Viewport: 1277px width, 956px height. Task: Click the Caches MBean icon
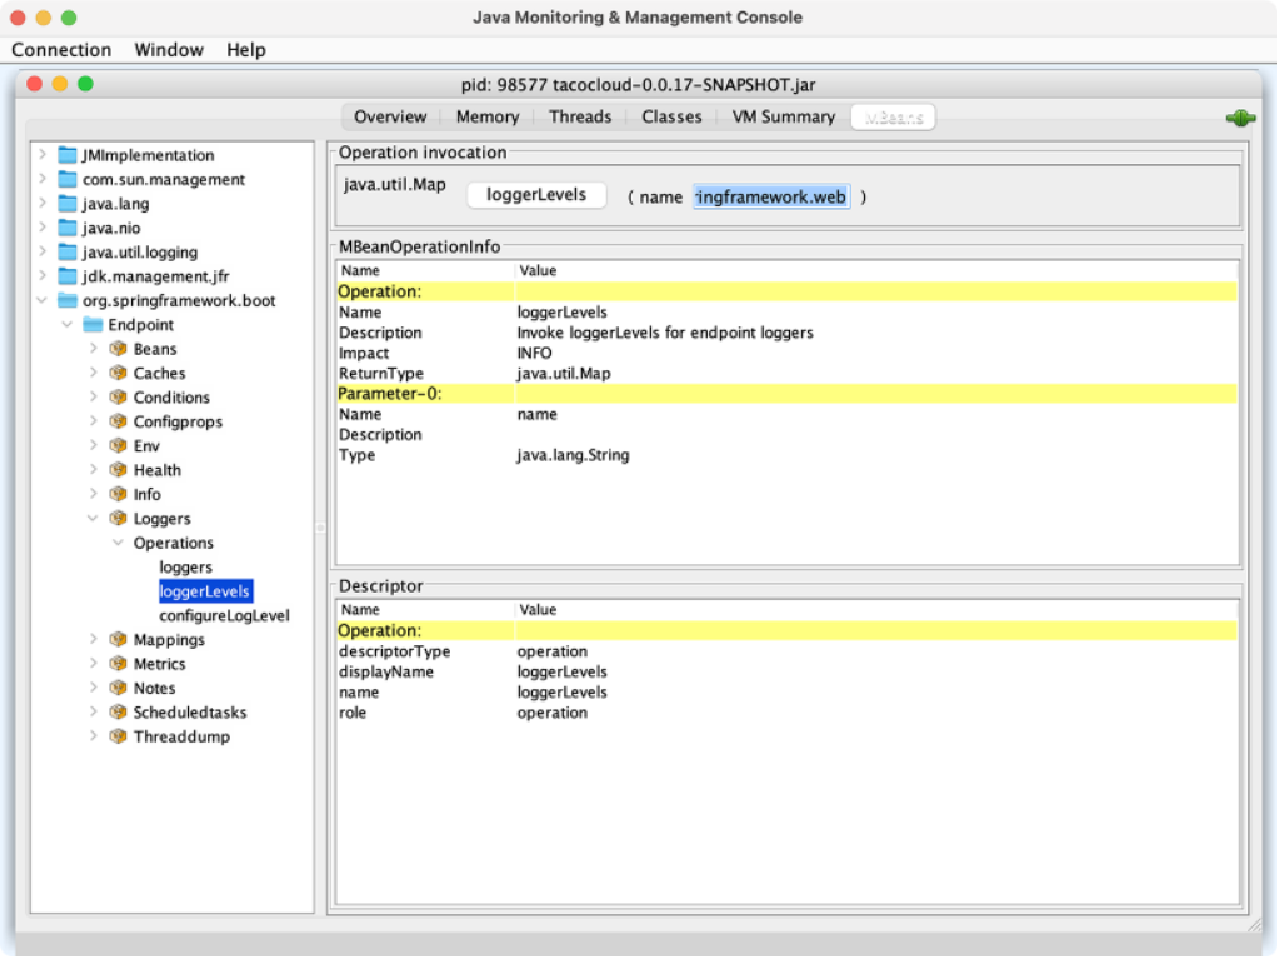point(118,373)
